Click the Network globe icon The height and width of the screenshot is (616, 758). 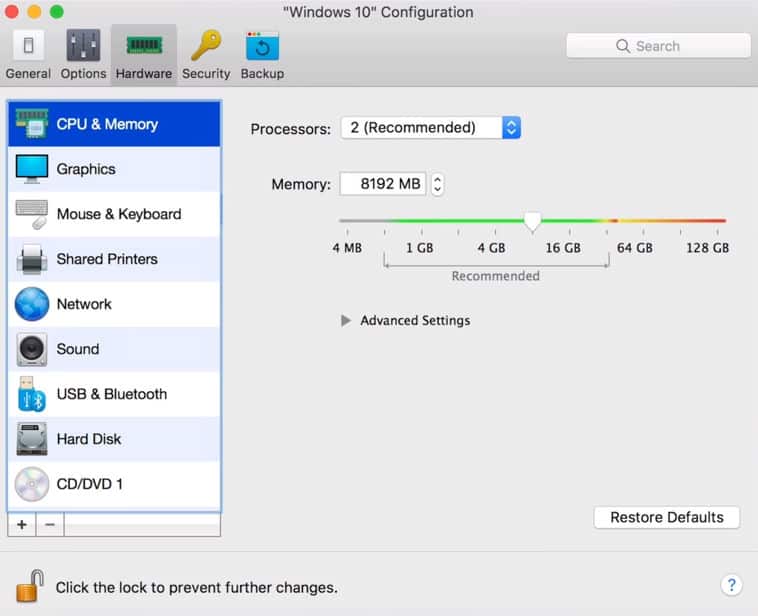pyautogui.click(x=31, y=304)
